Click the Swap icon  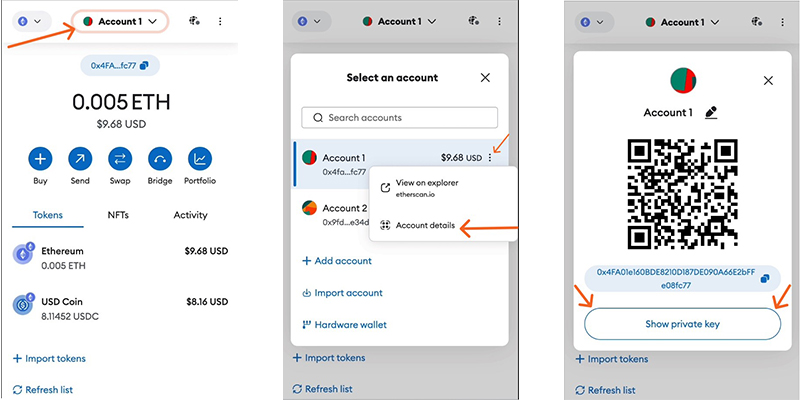click(120, 160)
